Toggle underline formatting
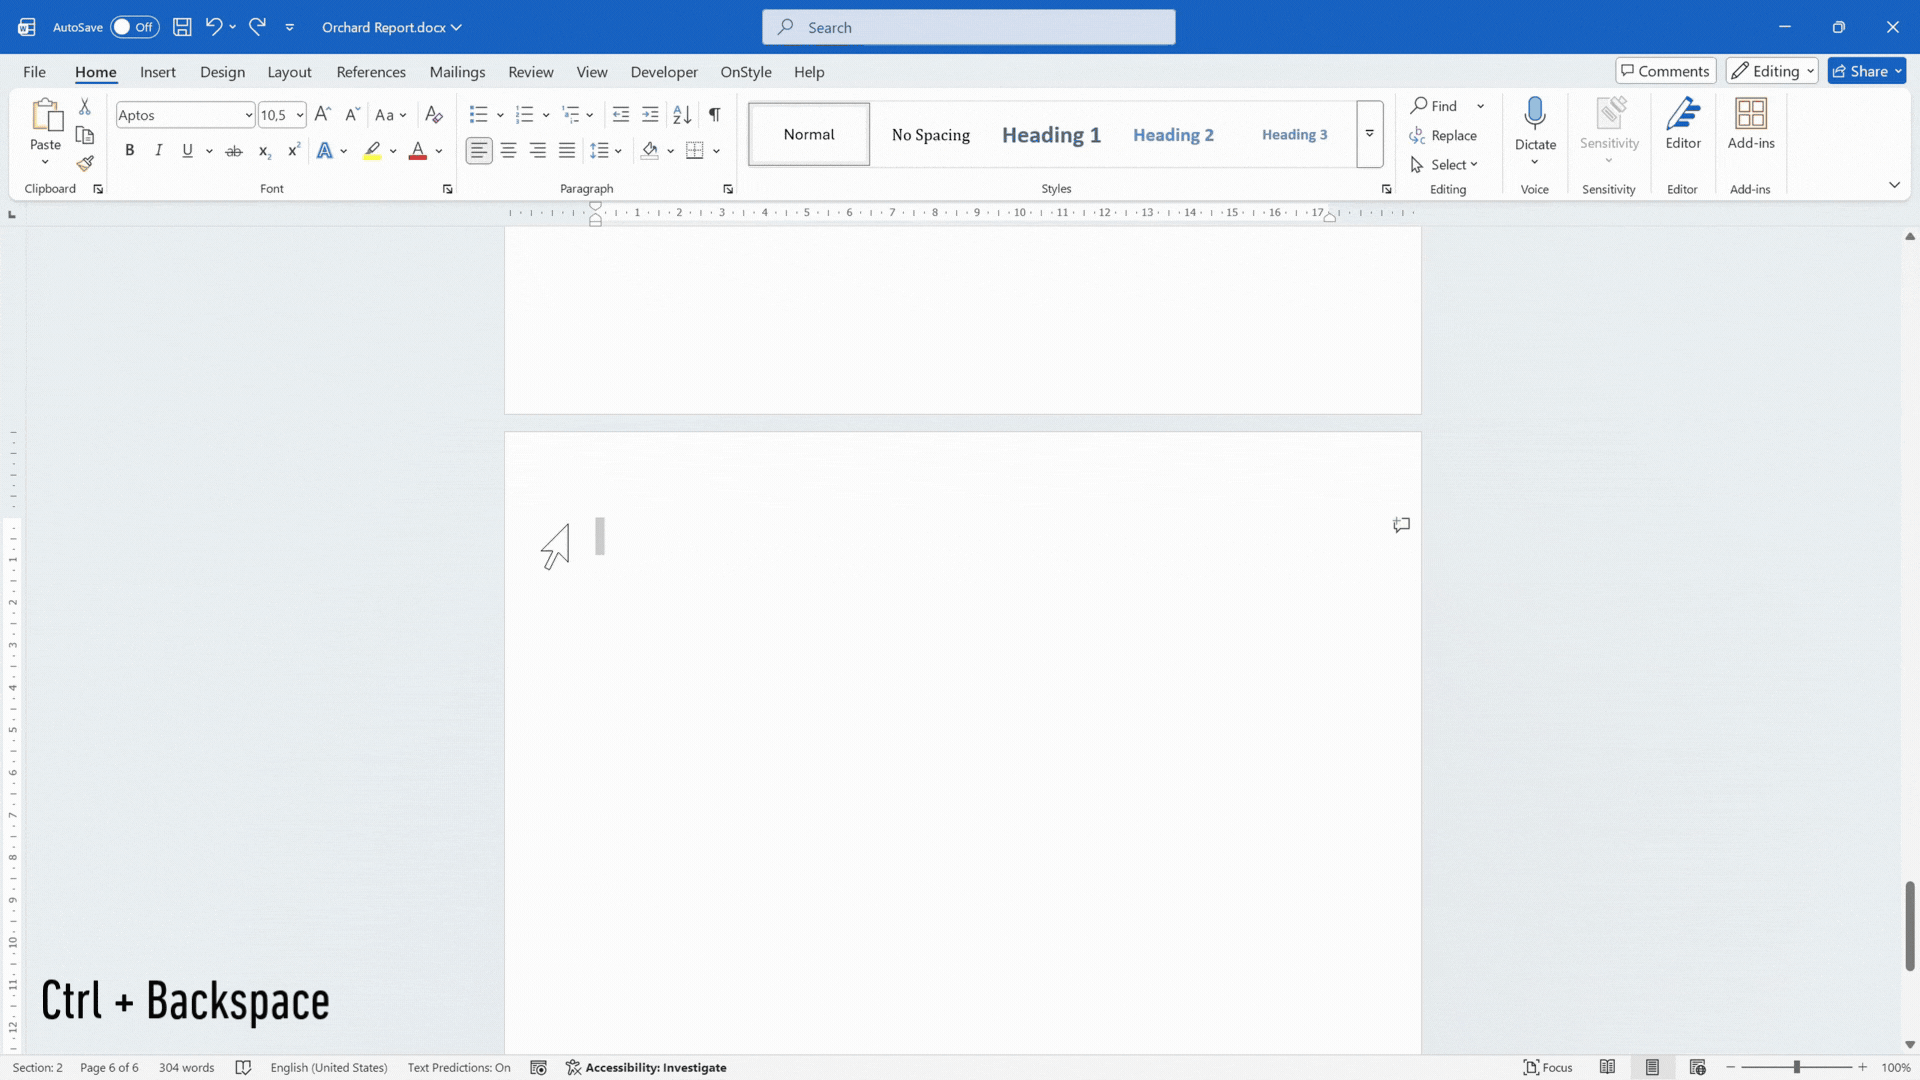 pyautogui.click(x=187, y=151)
